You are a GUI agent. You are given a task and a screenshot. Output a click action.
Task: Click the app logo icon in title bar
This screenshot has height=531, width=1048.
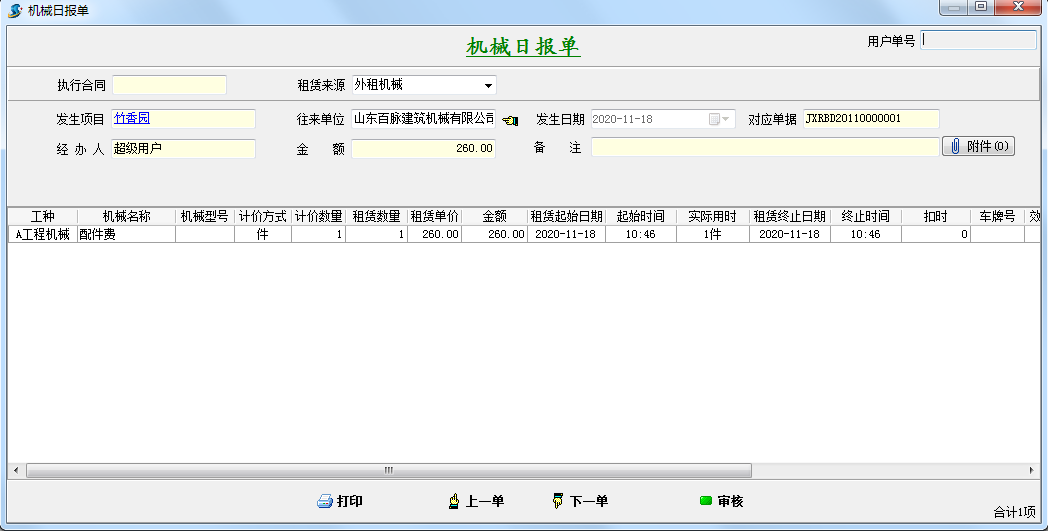(x=14, y=10)
